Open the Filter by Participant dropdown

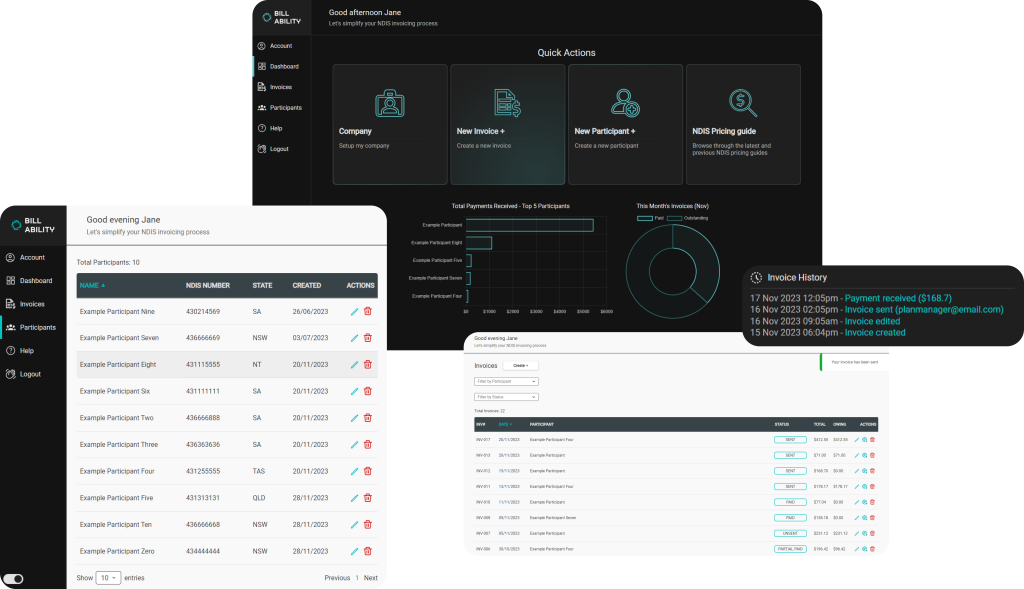point(506,380)
